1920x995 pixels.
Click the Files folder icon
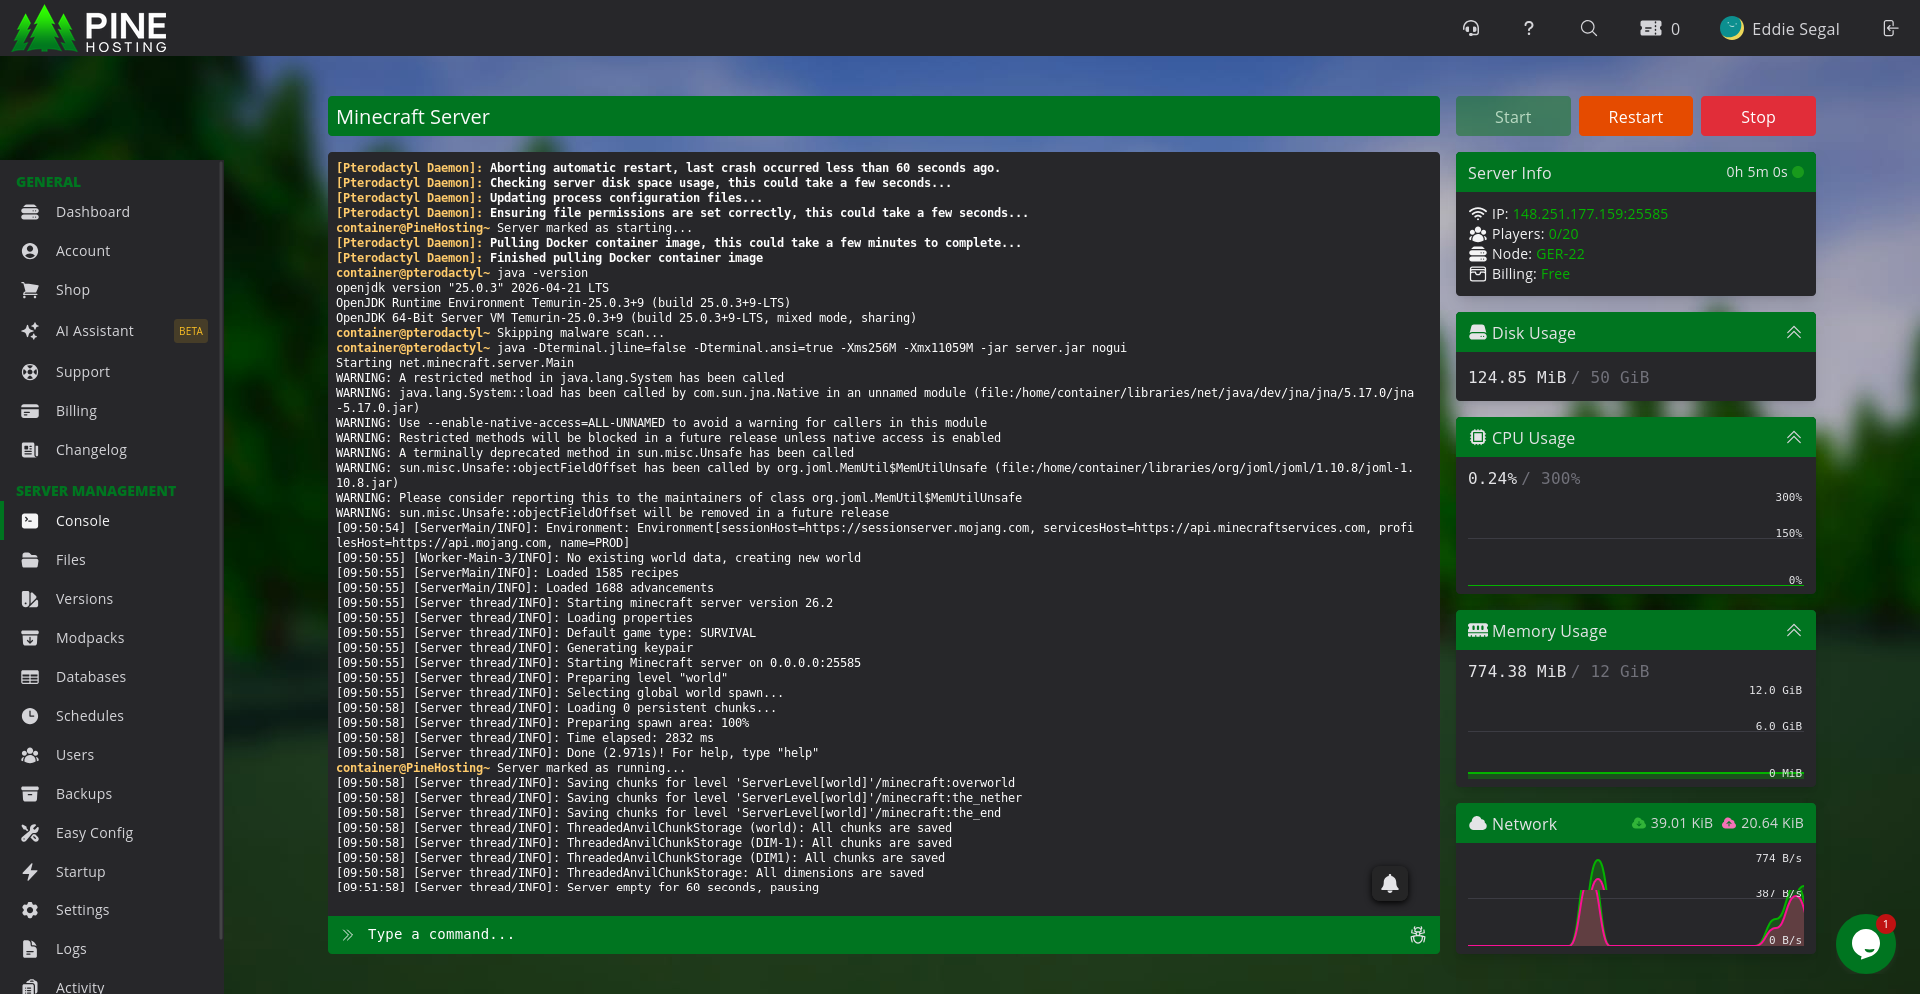[x=30, y=560]
